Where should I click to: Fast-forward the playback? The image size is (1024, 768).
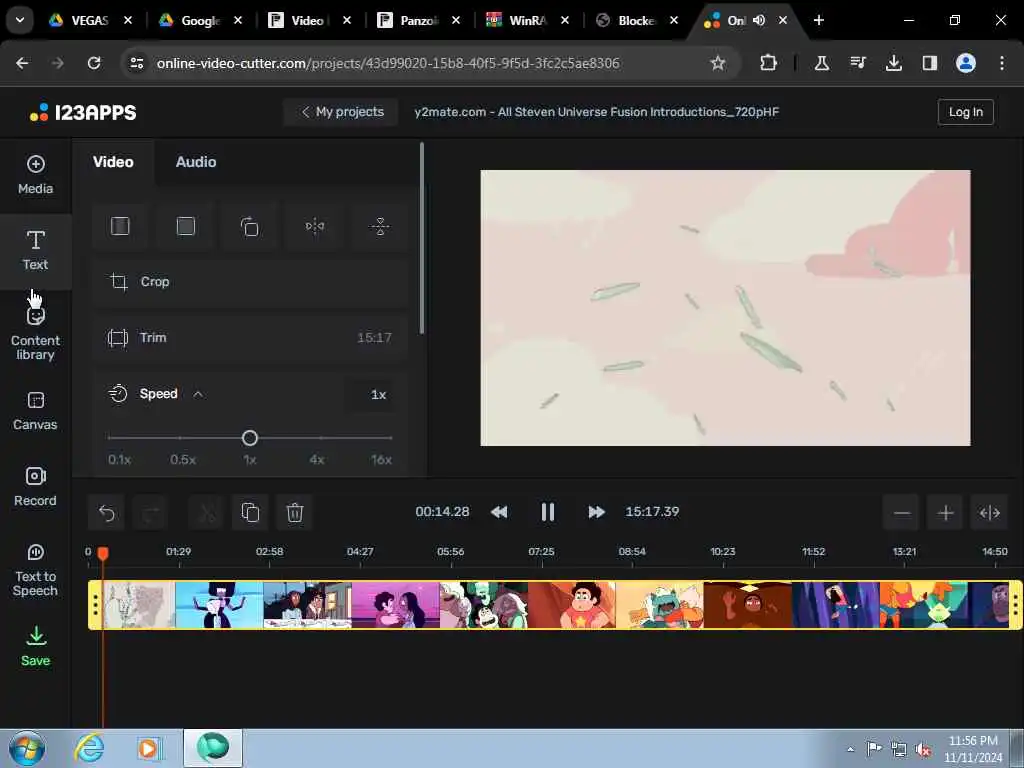tap(596, 512)
